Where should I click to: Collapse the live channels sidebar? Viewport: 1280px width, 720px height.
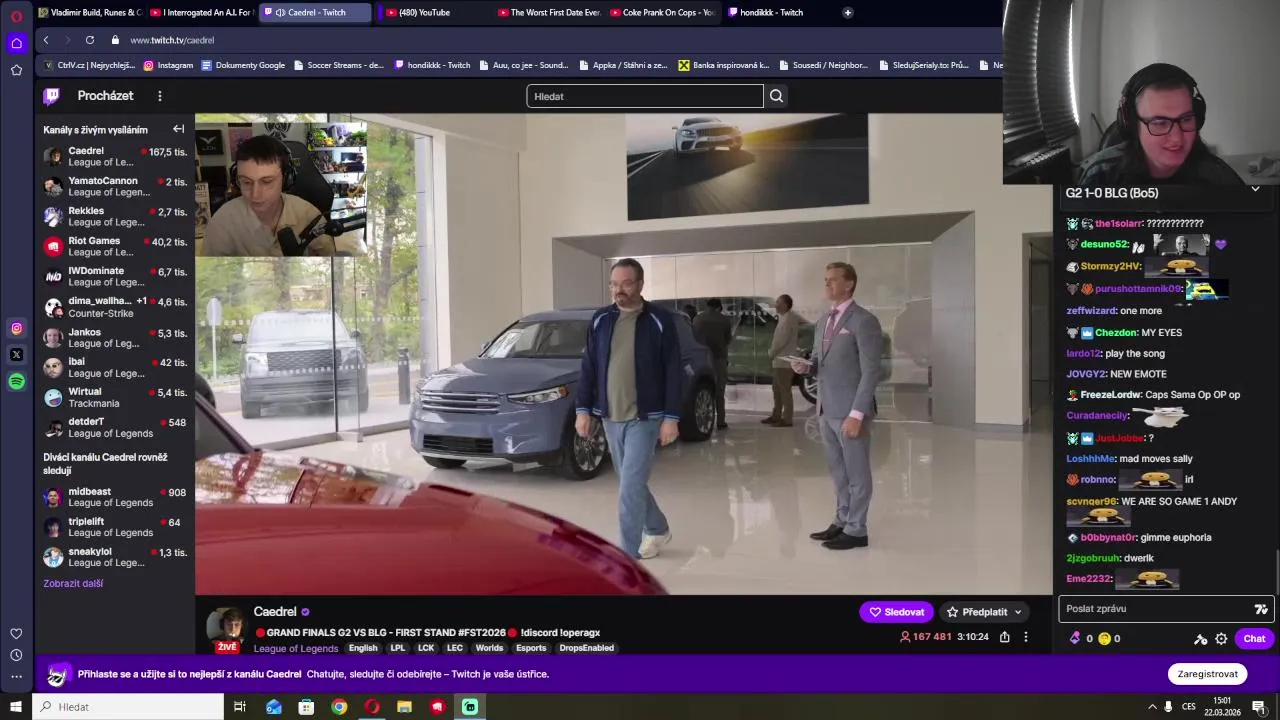[x=178, y=129]
